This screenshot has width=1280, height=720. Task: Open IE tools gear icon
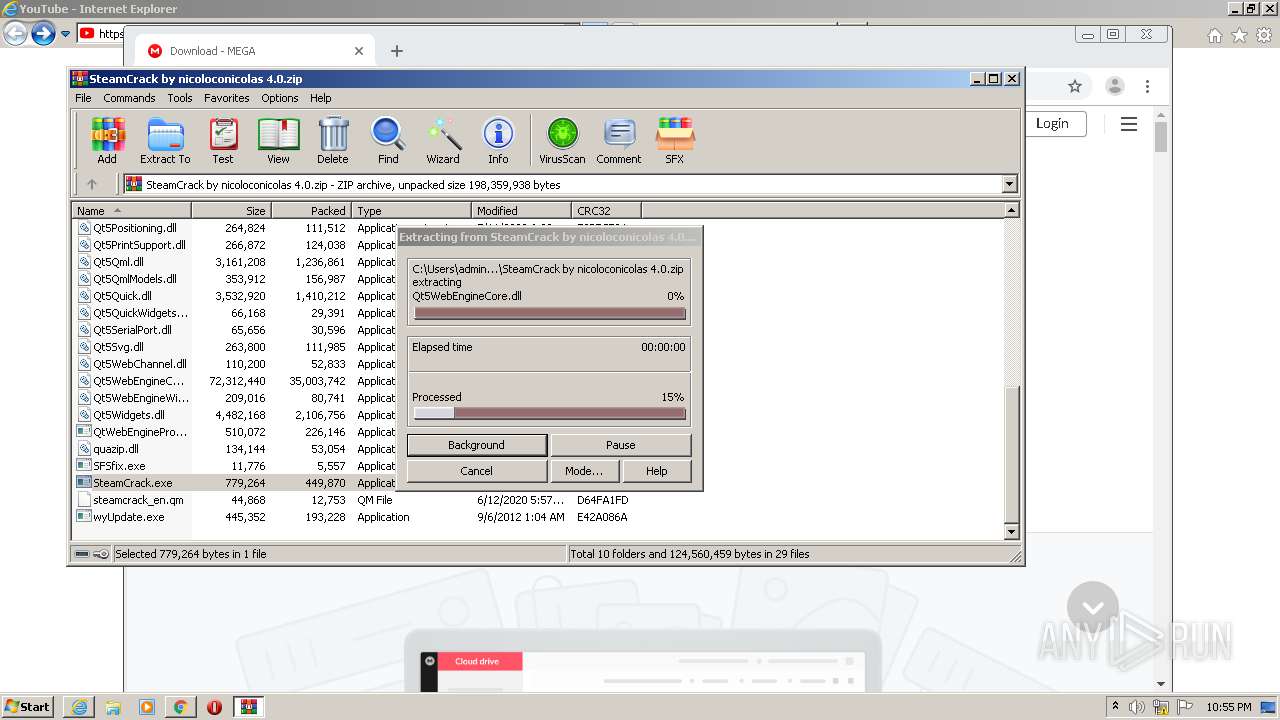(x=1264, y=35)
